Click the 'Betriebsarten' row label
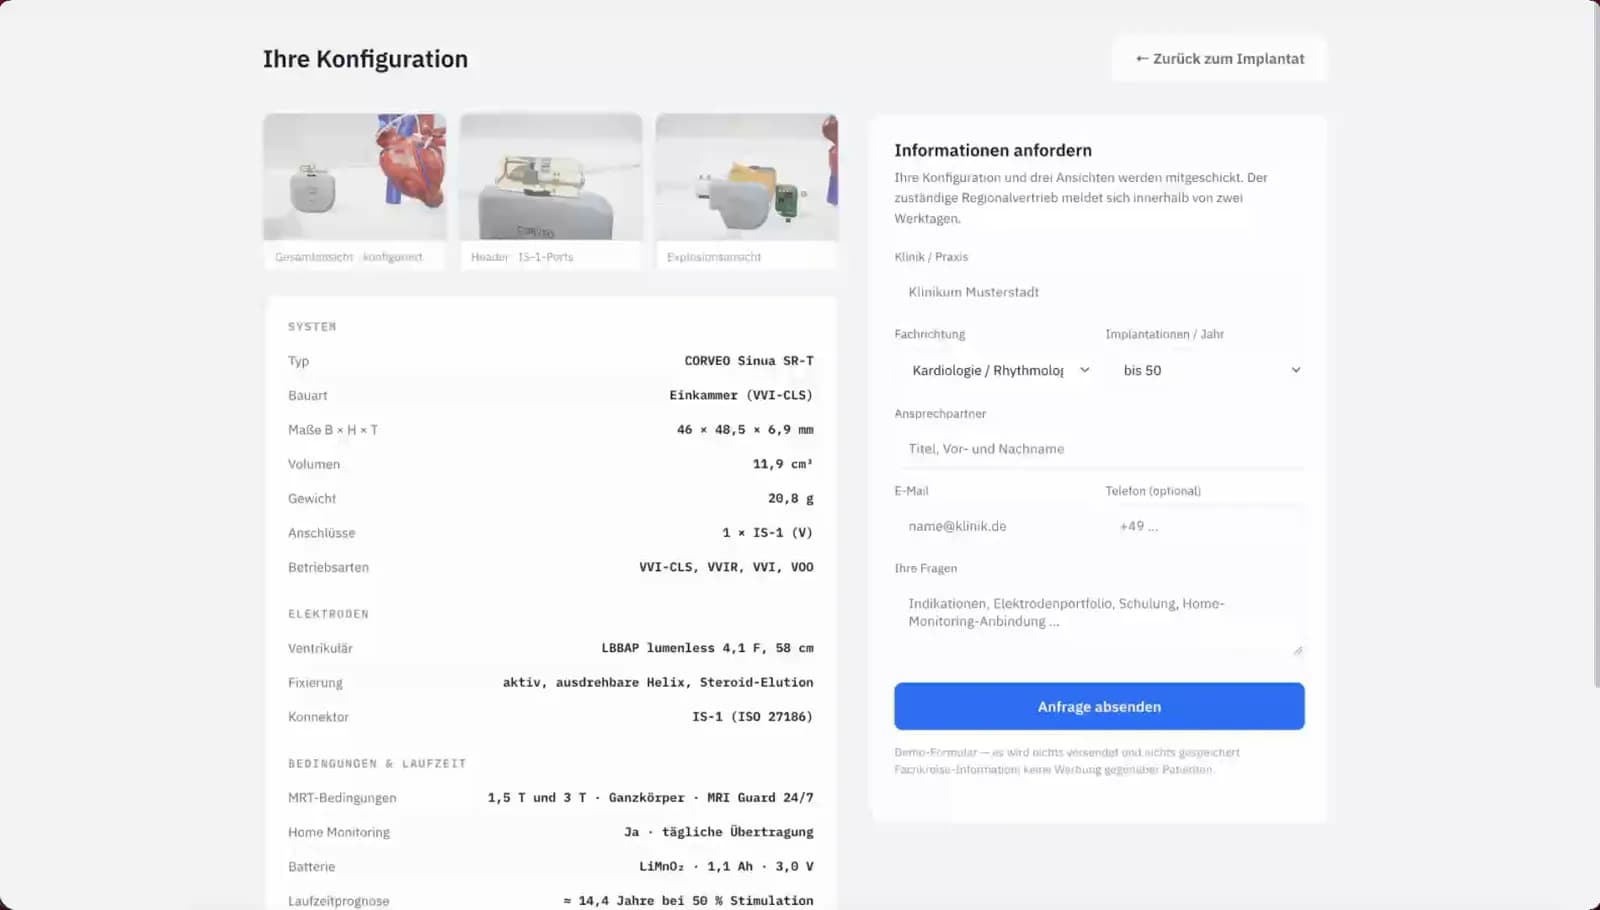Screen dimensions: 1600x910 328,567
